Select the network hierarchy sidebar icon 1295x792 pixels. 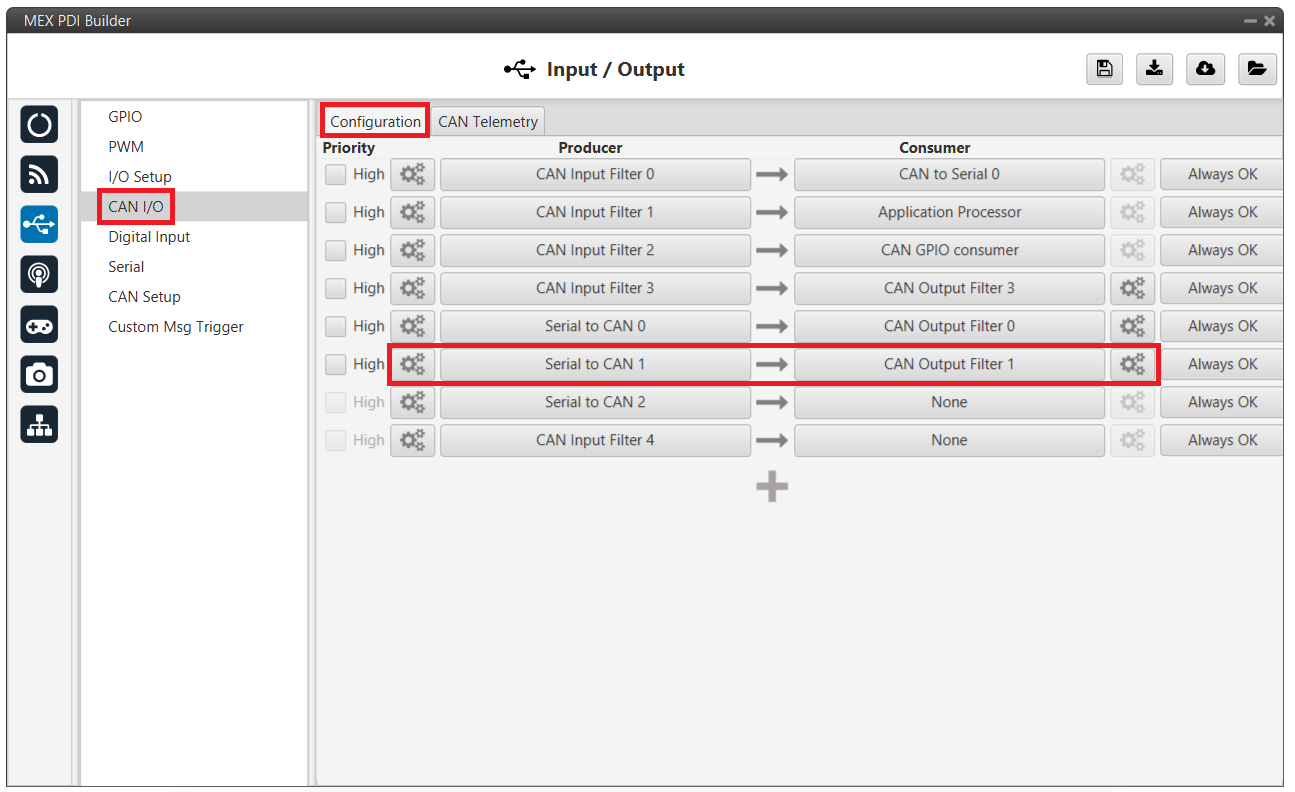click(x=39, y=424)
